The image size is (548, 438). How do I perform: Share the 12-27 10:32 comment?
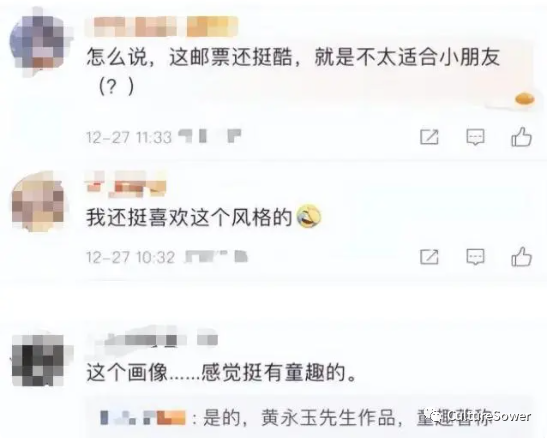pos(429,257)
